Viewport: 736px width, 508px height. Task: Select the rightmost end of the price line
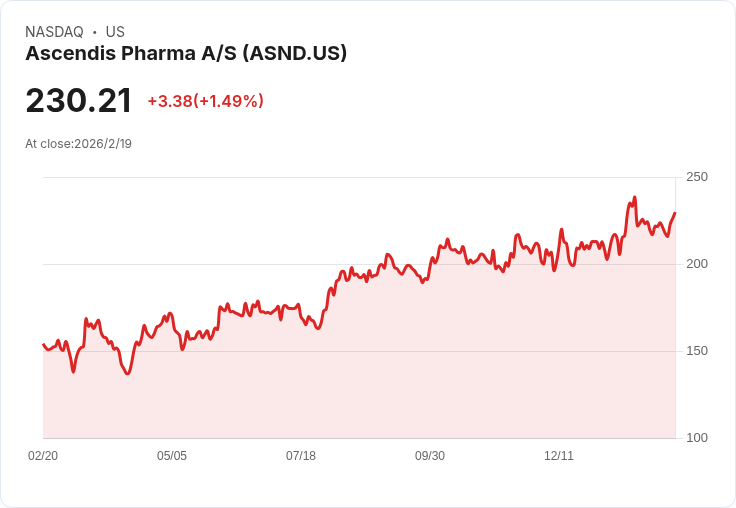tap(675, 213)
